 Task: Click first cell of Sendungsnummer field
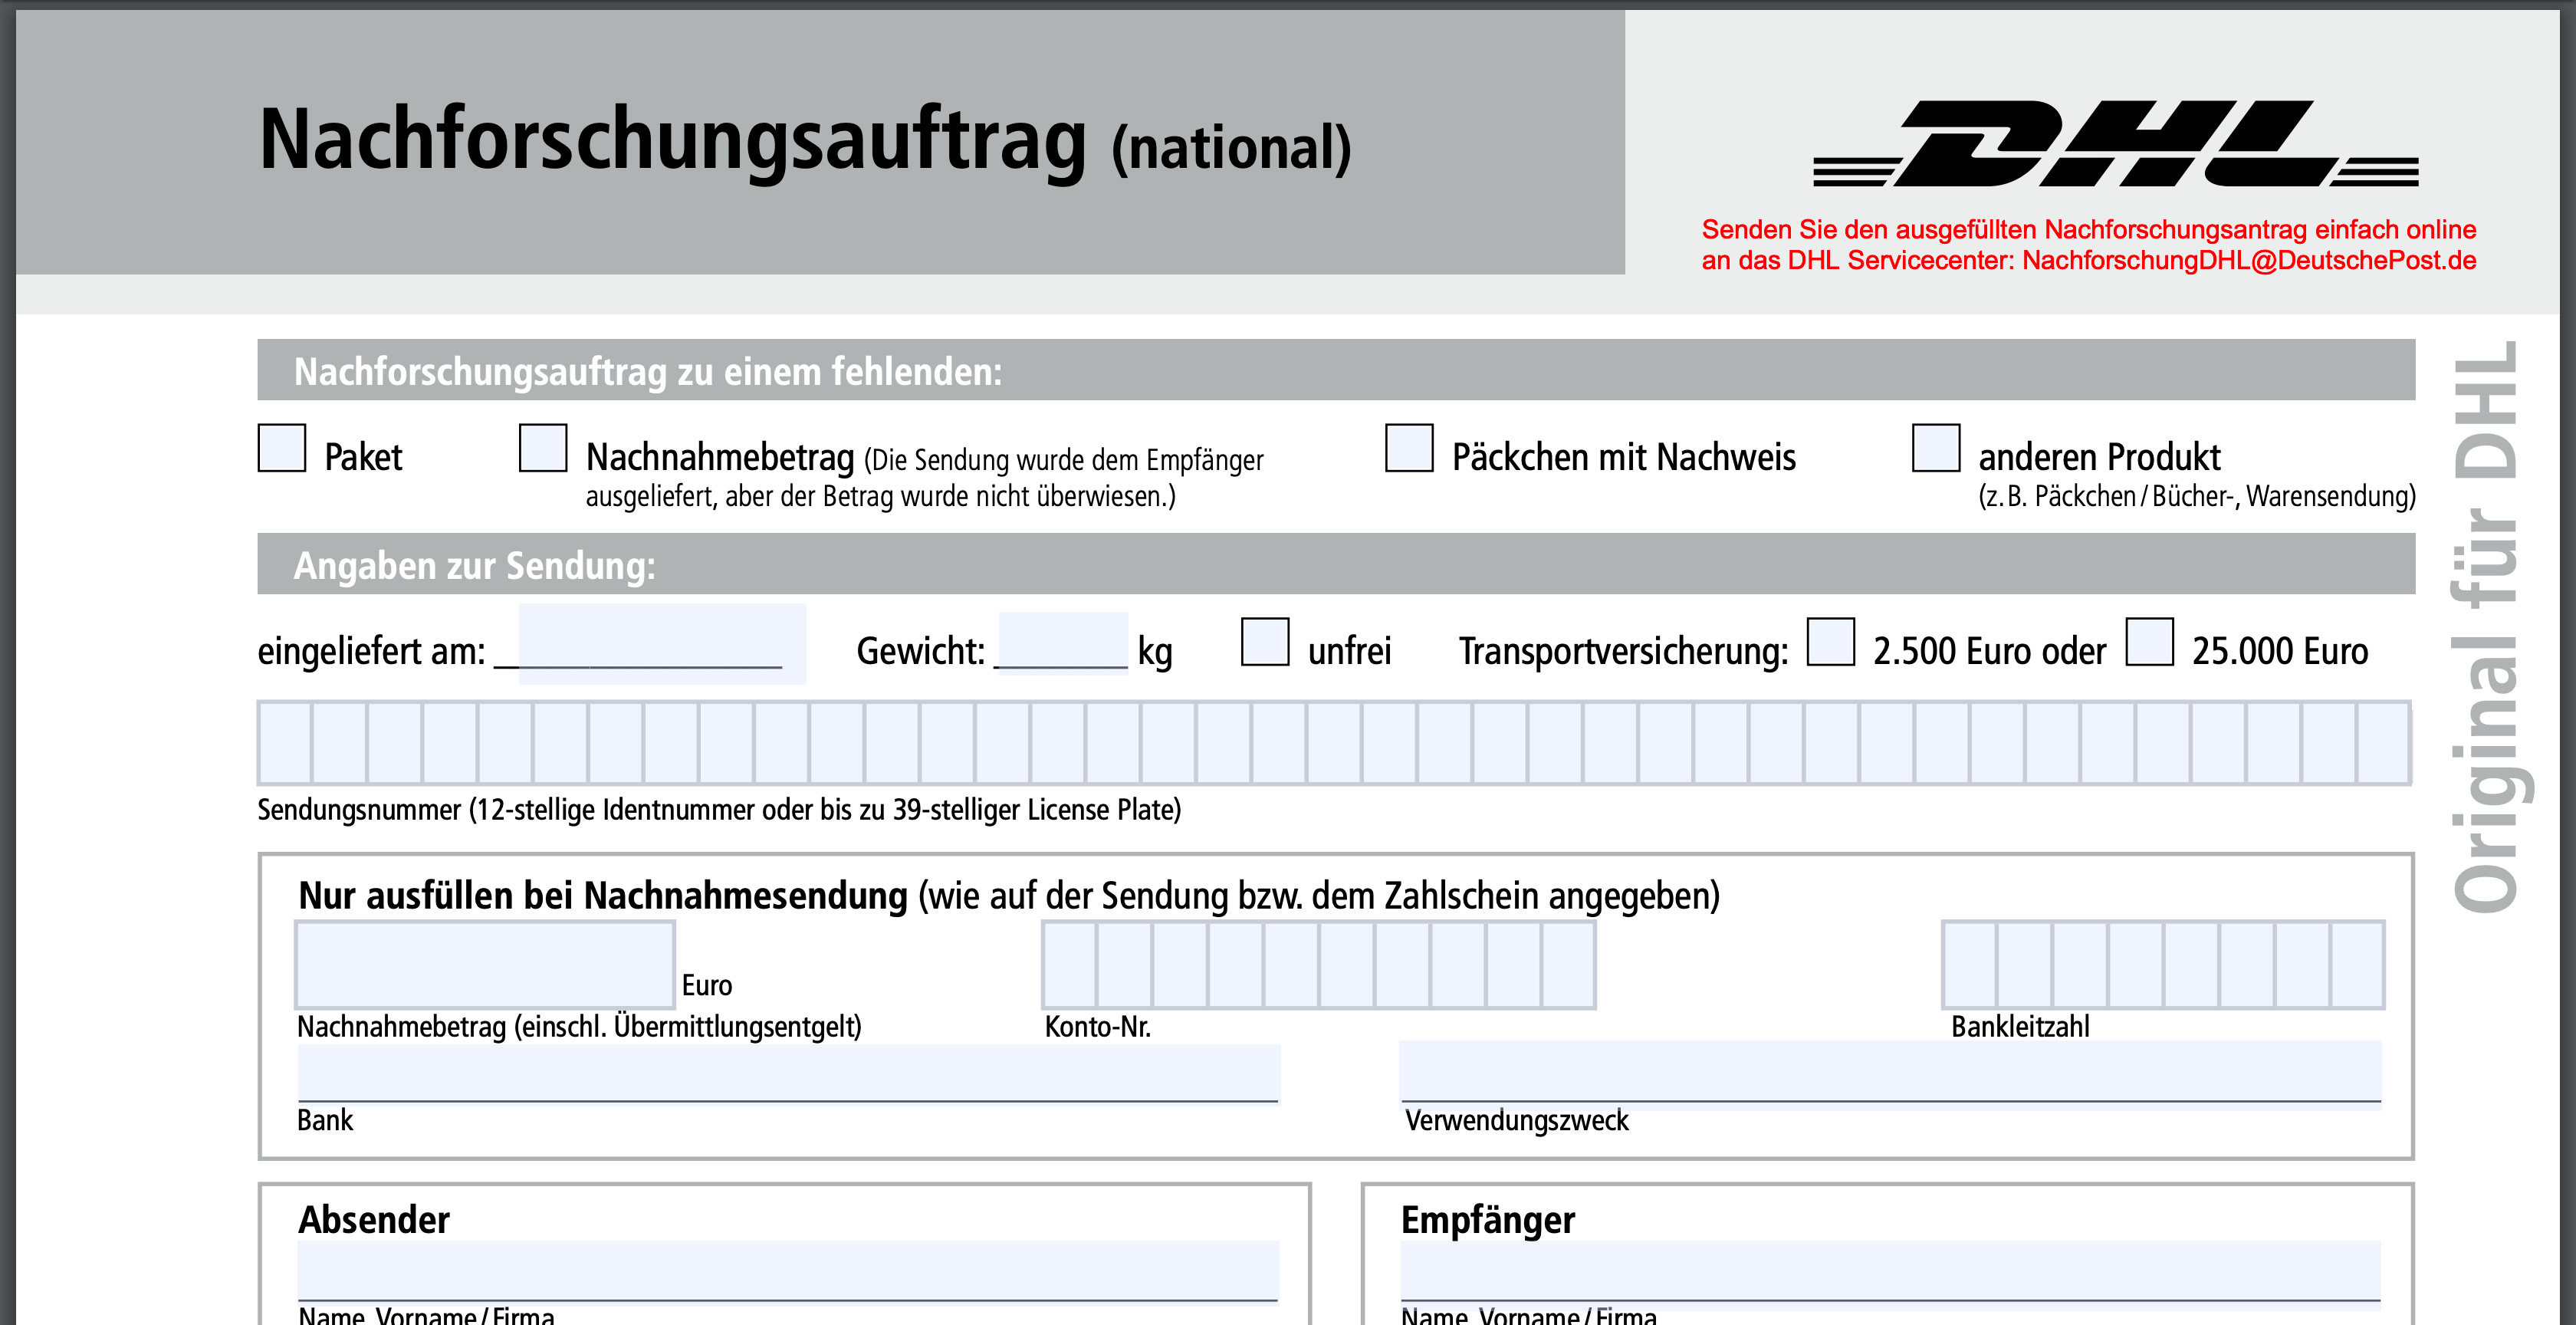click(285, 743)
